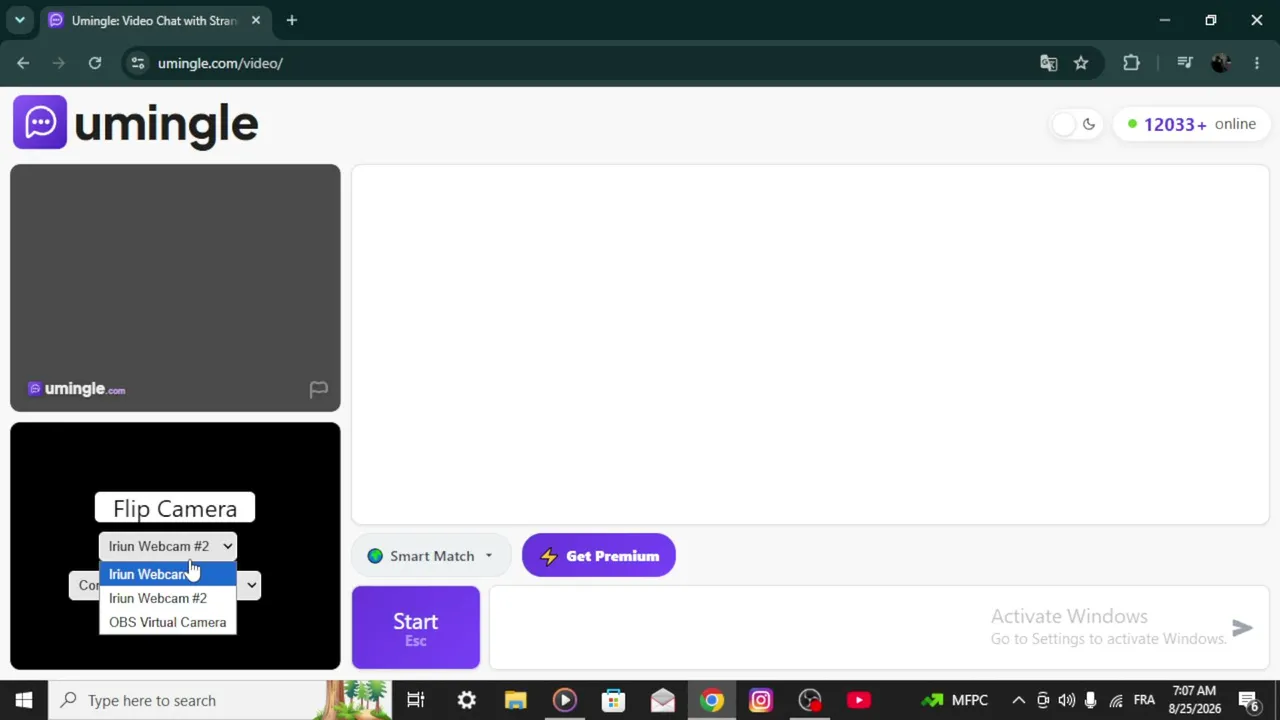Open the Iriun Webcam #2 camera selector

pos(168,546)
